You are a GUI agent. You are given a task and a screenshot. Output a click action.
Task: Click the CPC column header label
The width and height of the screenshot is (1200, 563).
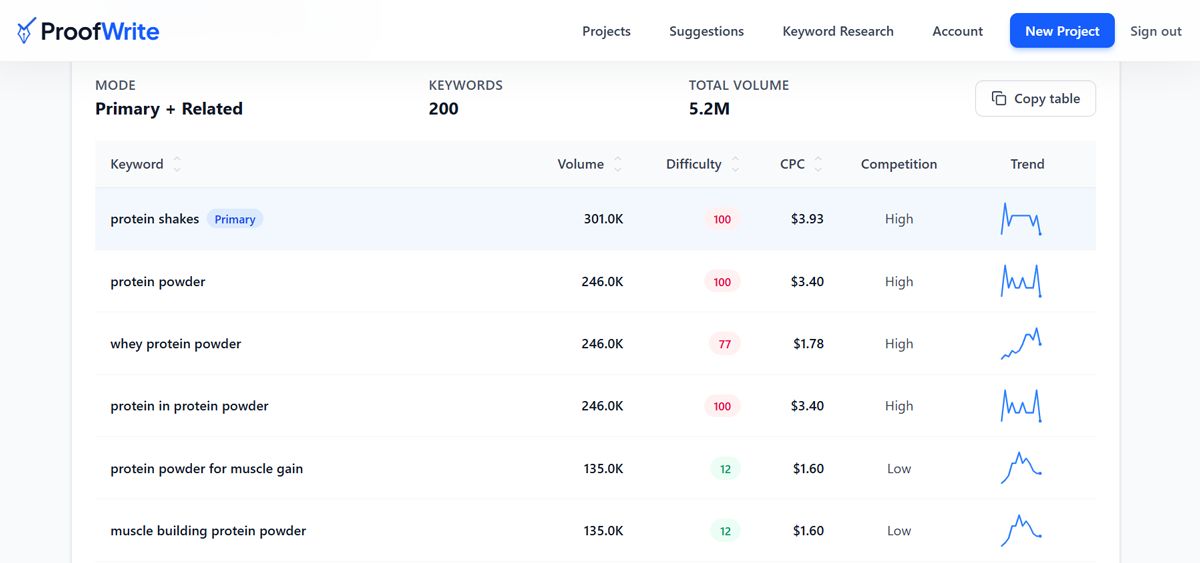[x=792, y=164]
